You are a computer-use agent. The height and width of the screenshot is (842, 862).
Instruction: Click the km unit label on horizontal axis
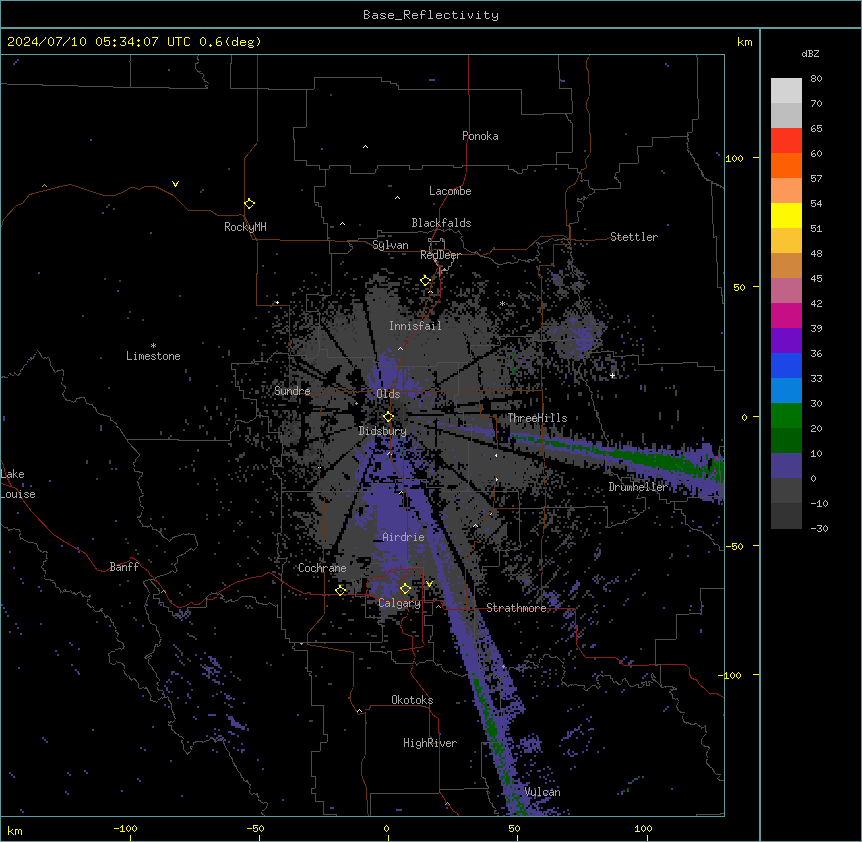coord(15,831)
